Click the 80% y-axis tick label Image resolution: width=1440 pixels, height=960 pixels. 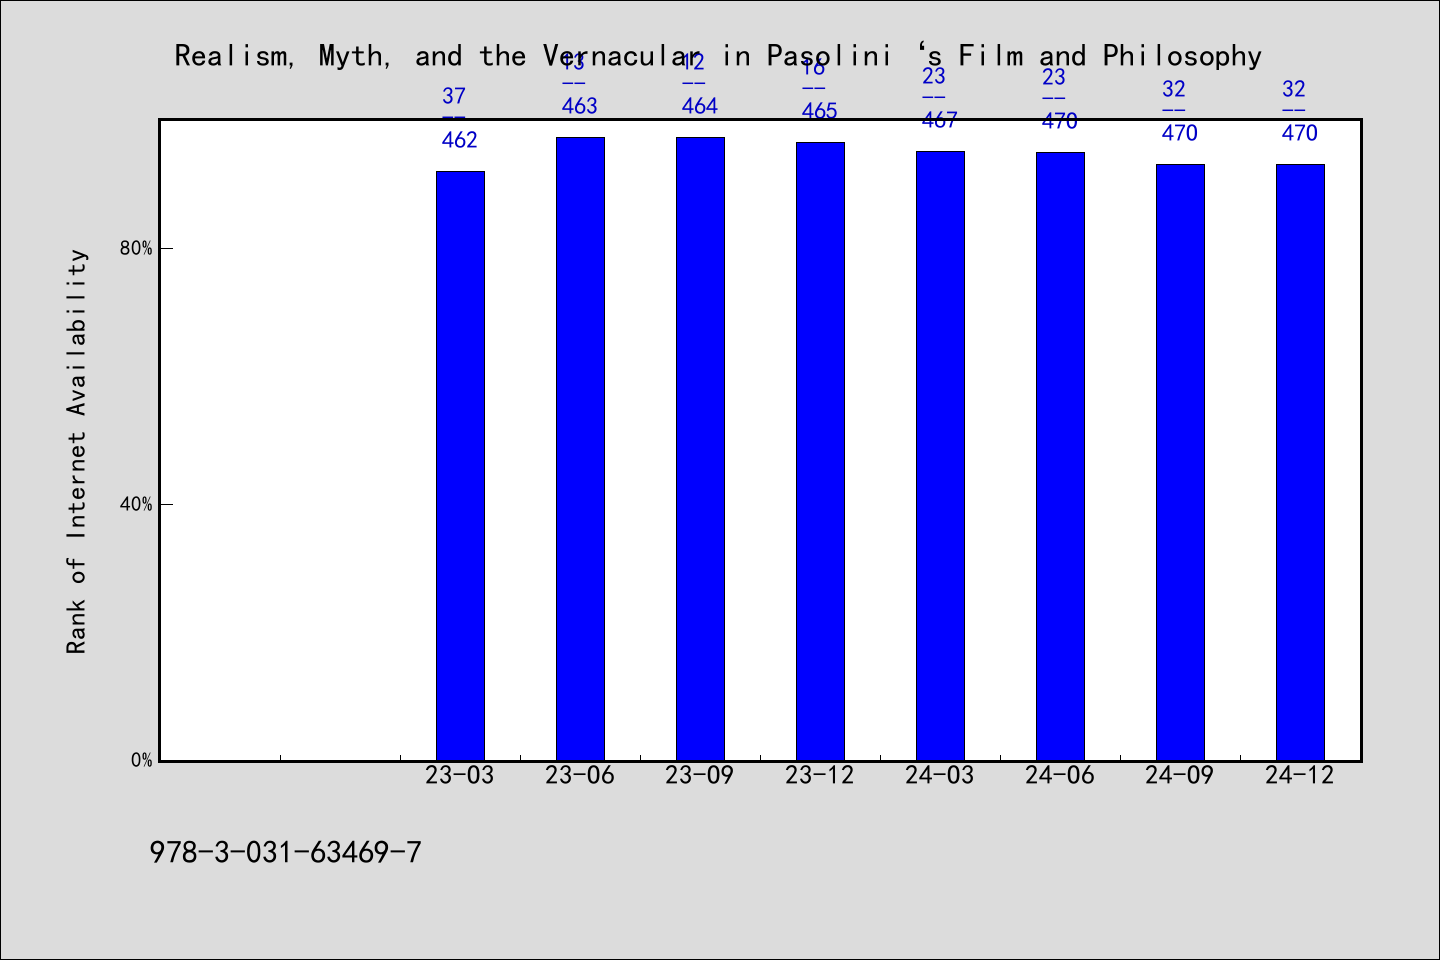(136, 248)
